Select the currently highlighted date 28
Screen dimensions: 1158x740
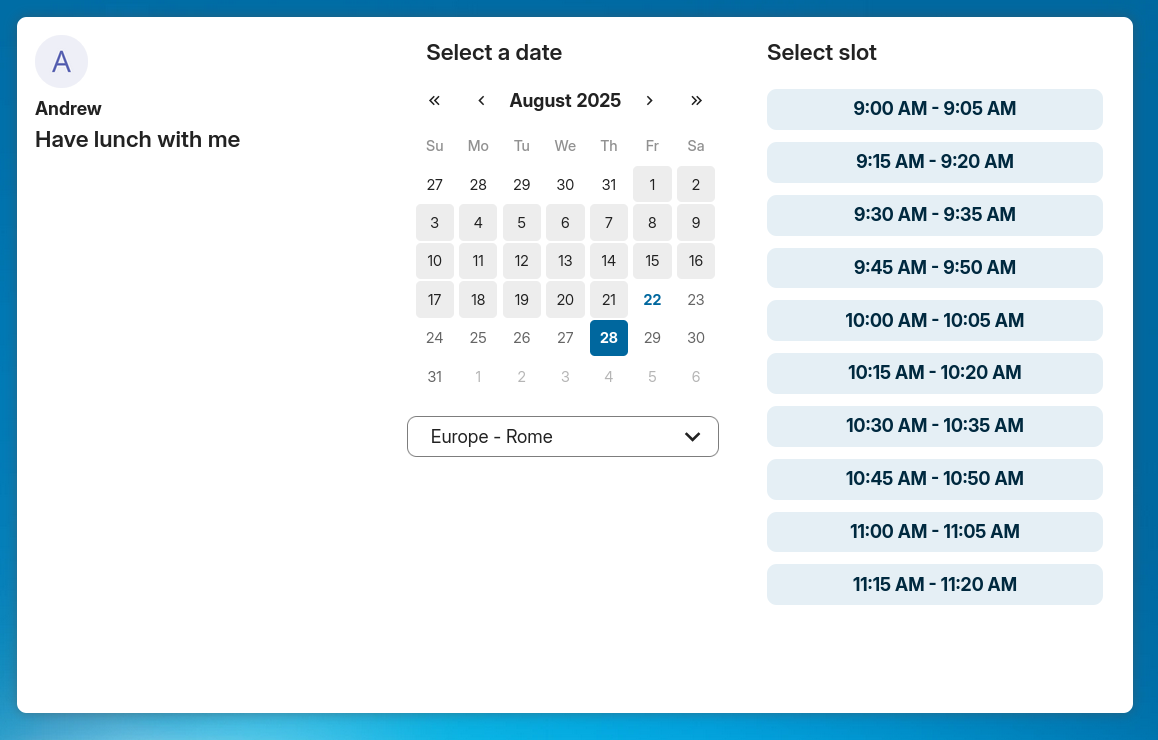point(609,338)
